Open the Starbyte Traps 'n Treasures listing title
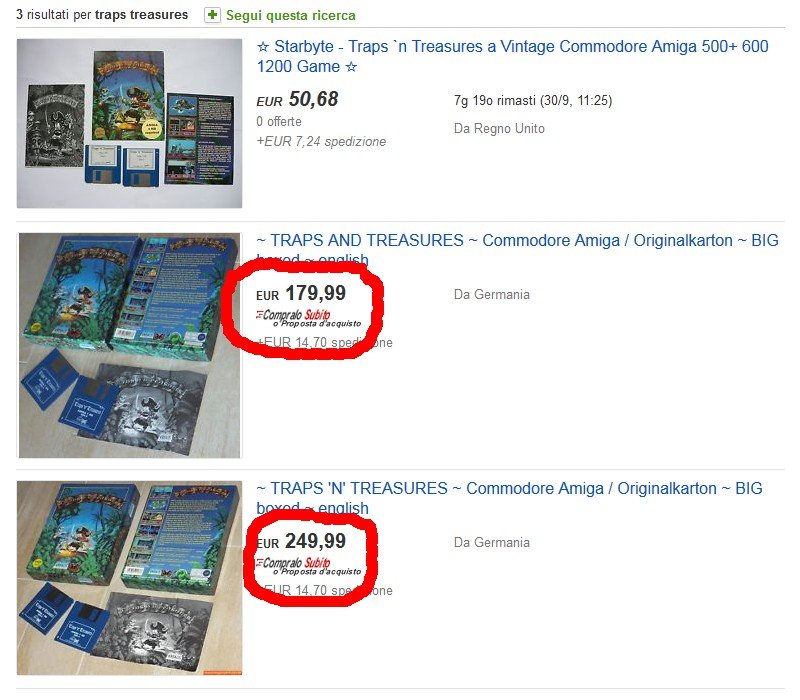 tap(512, 56)
